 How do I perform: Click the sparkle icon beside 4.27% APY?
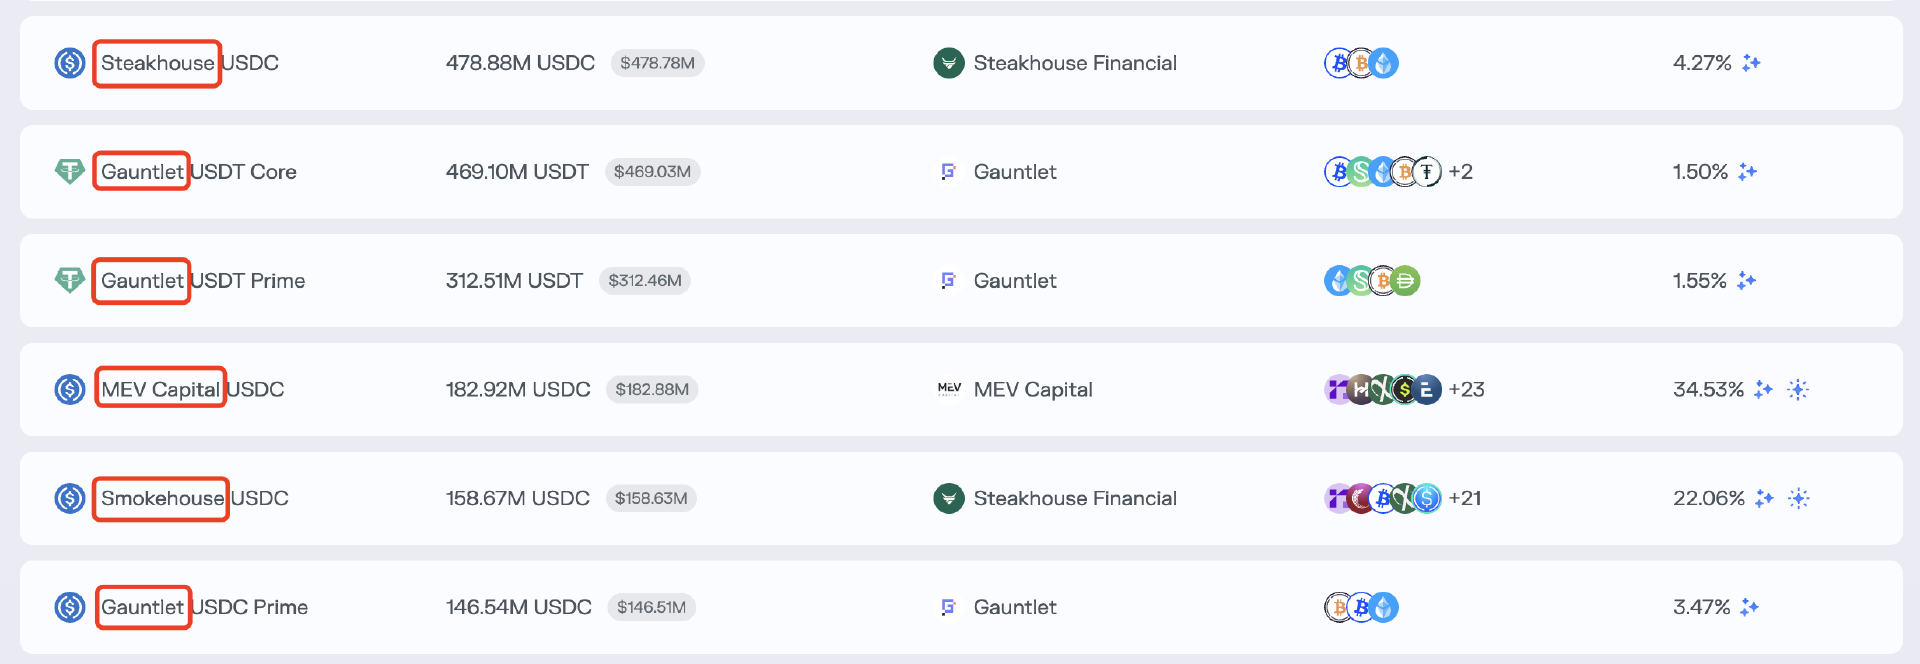(x=1751, y=63)
